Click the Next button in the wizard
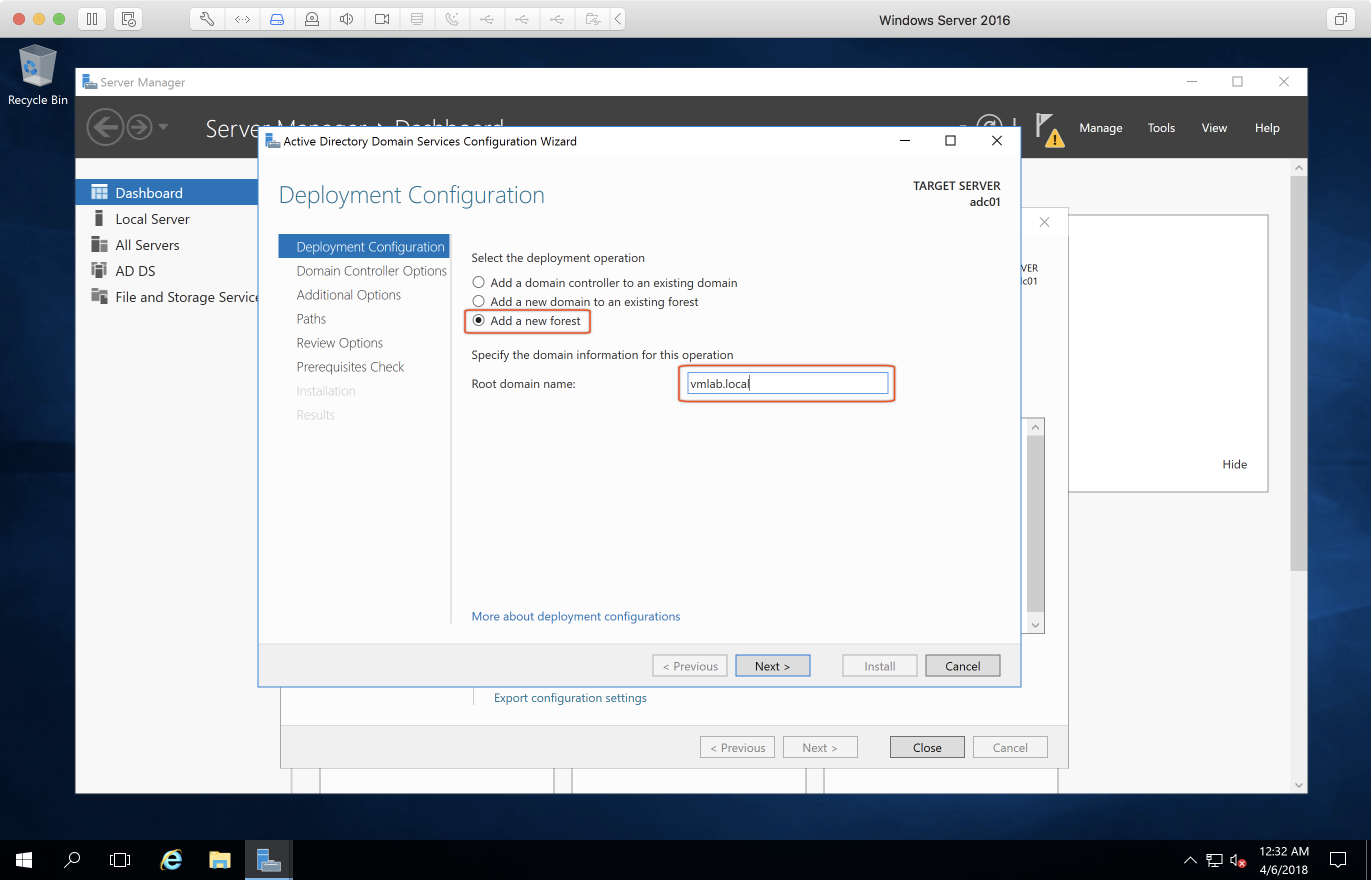1371x880 pixels. (772, 666)
